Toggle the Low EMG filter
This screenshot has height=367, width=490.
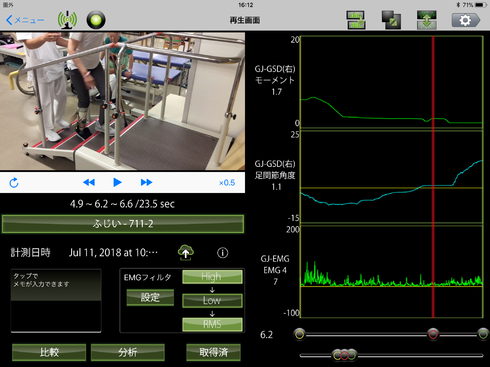coord(212,300)
